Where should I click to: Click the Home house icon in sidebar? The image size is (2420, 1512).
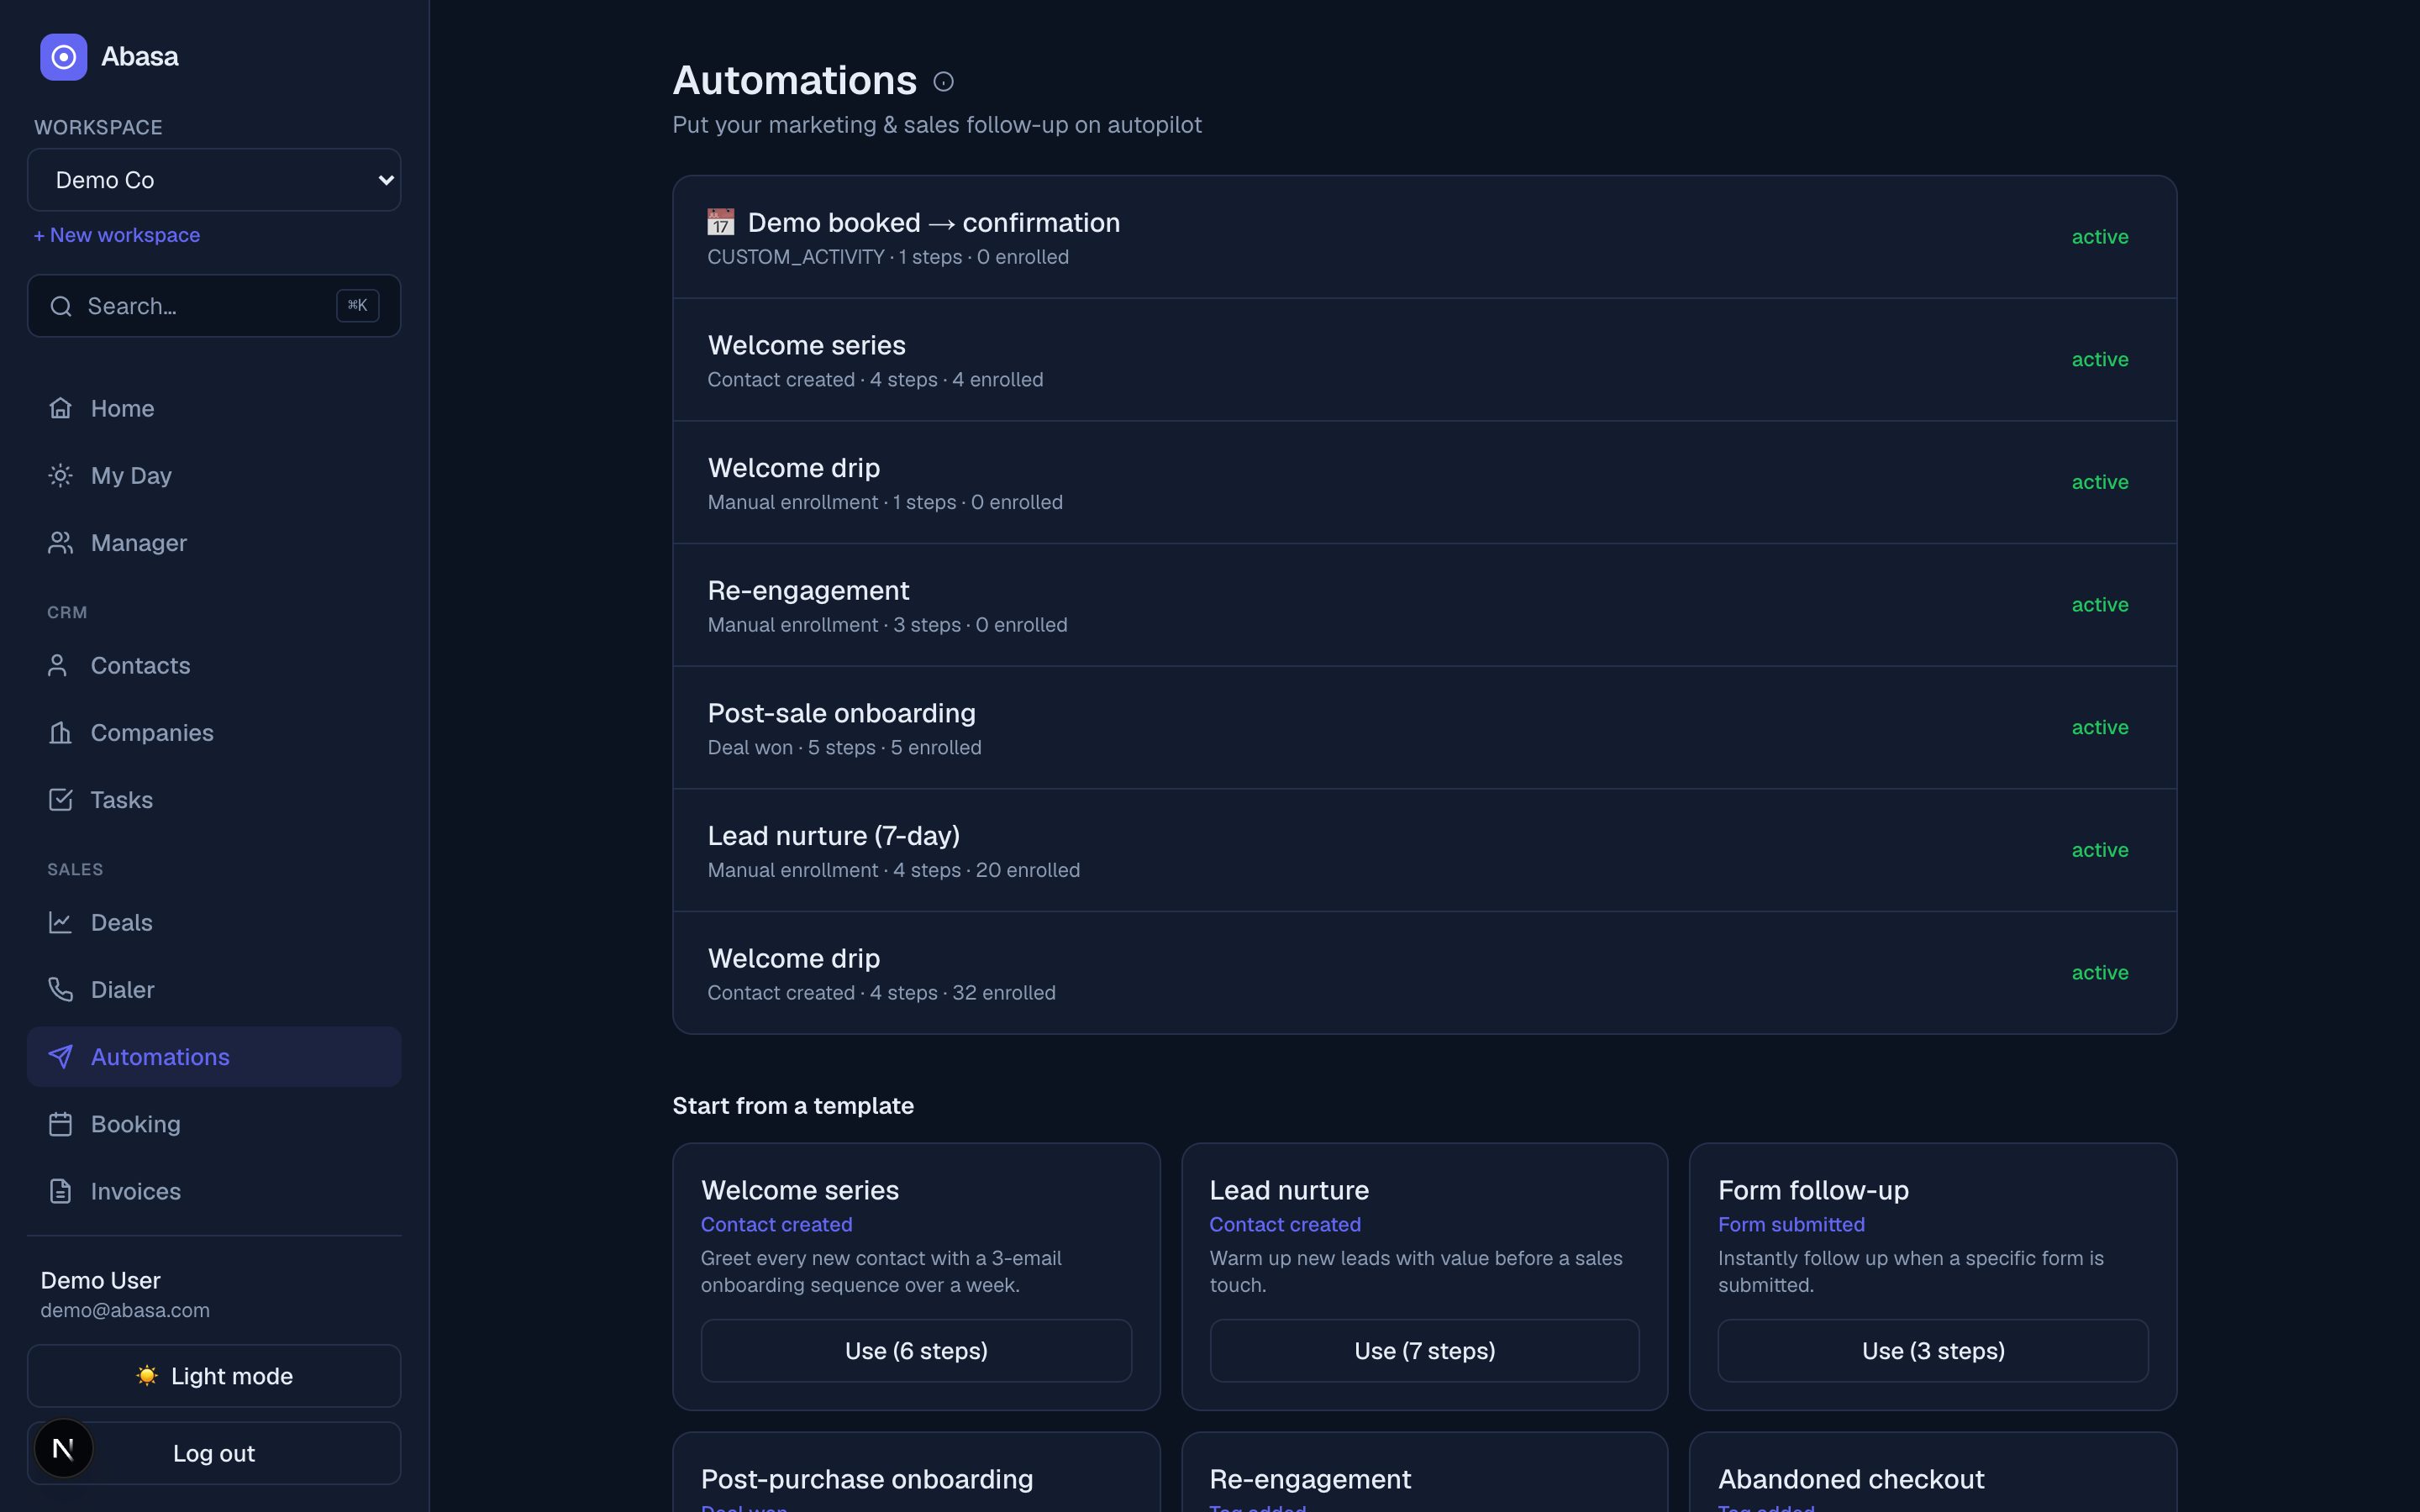(x=60, y=408)
